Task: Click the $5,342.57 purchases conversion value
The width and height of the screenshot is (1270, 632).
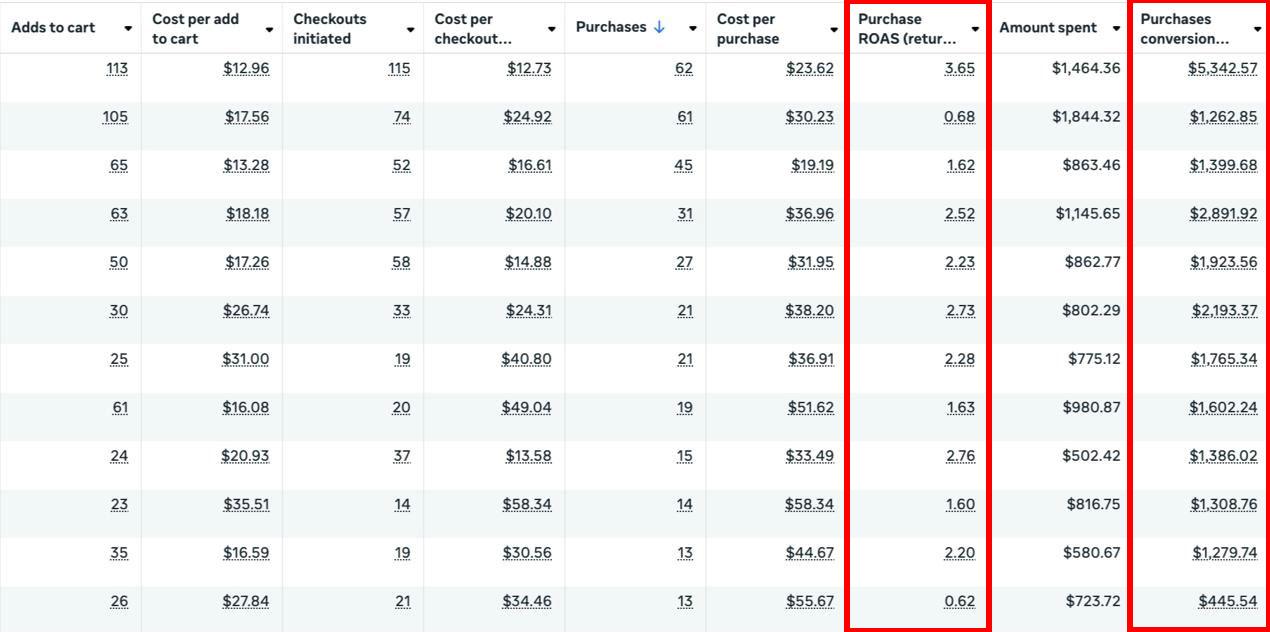Action: click(x=1223, y=68)
